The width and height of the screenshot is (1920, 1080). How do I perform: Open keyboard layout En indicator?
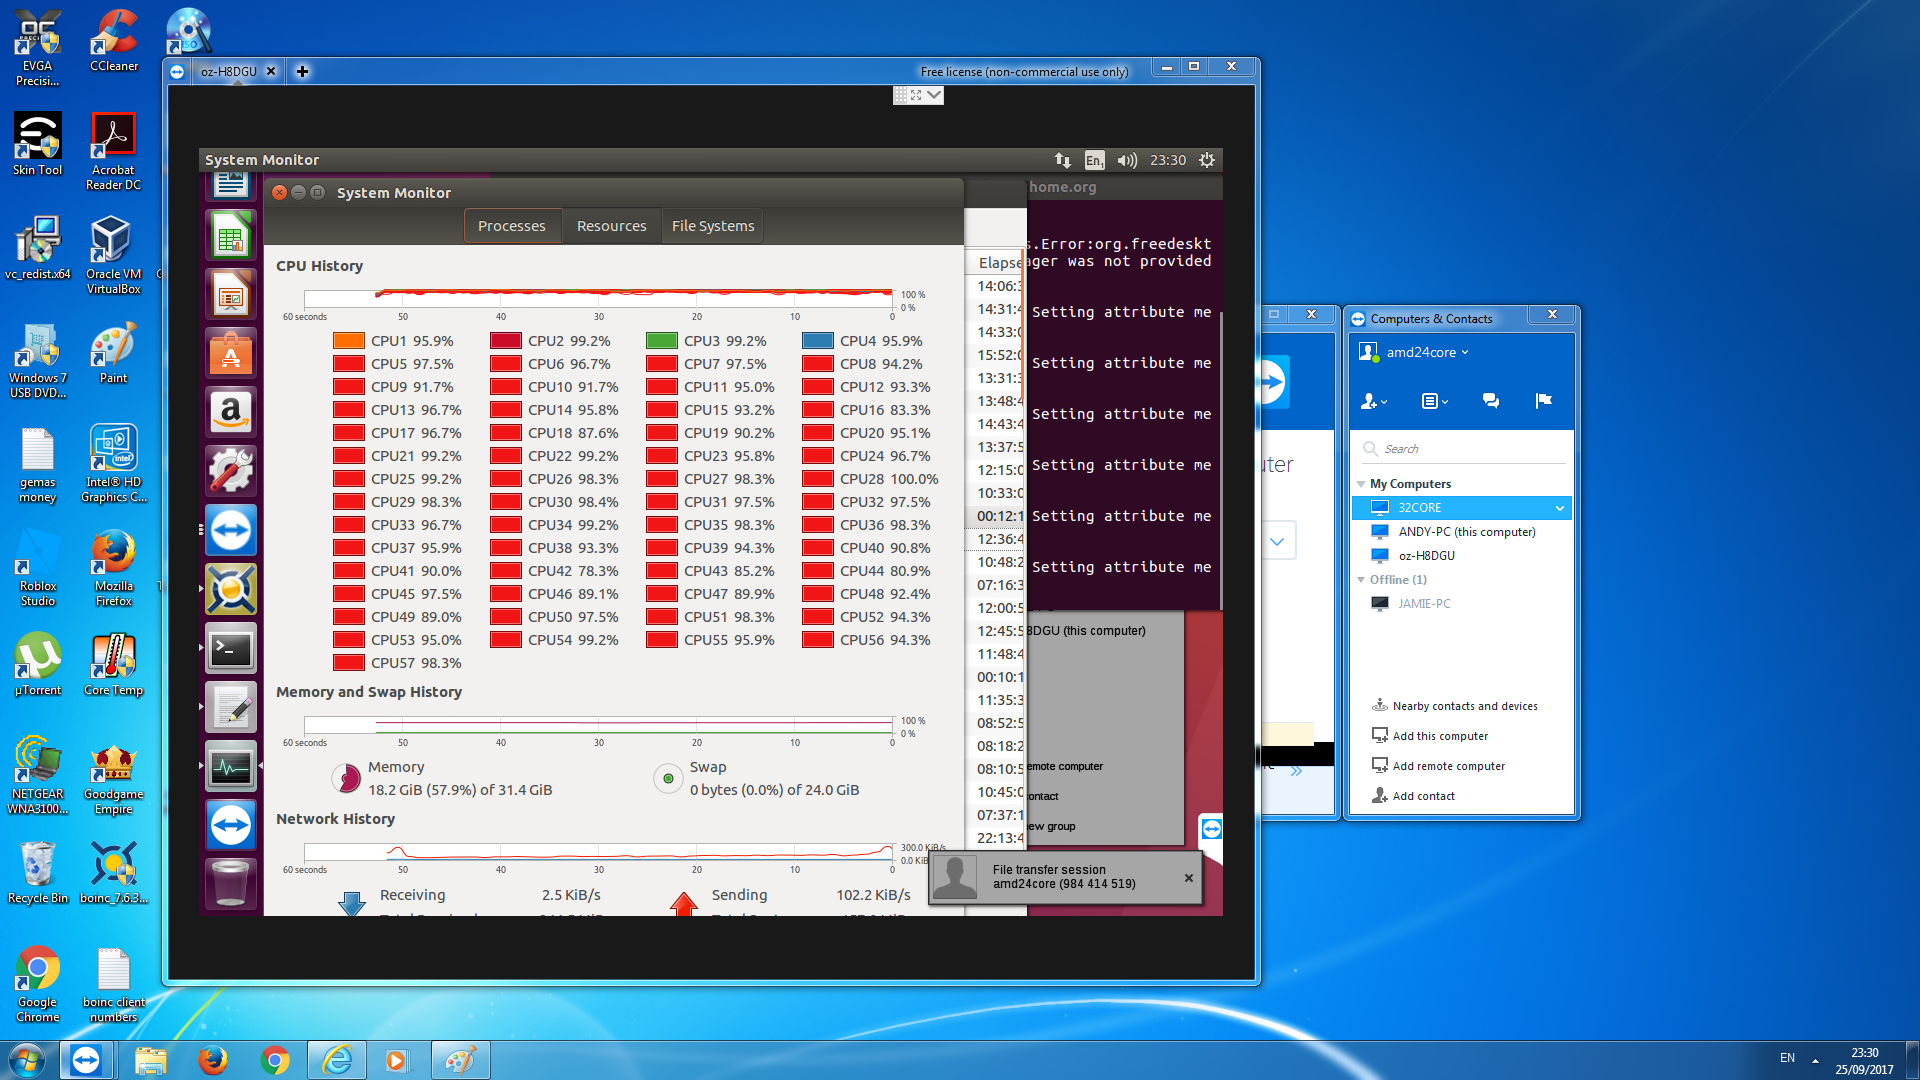(x=1094, y=160)
